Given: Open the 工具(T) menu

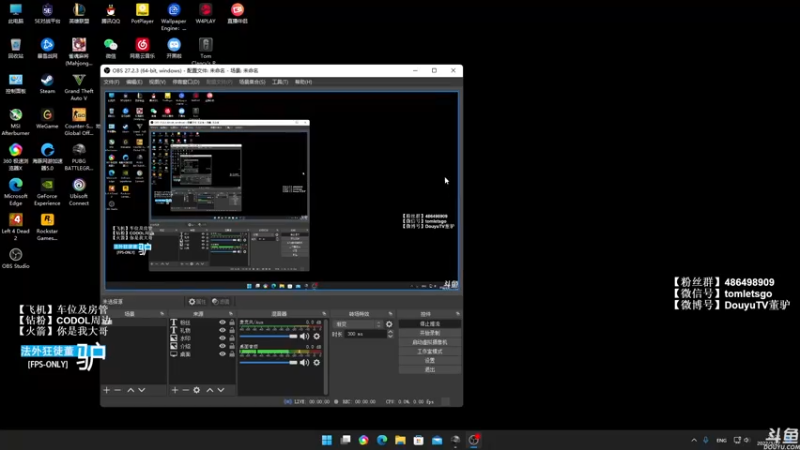Looking at the screenshot, I should pos(280,82).
